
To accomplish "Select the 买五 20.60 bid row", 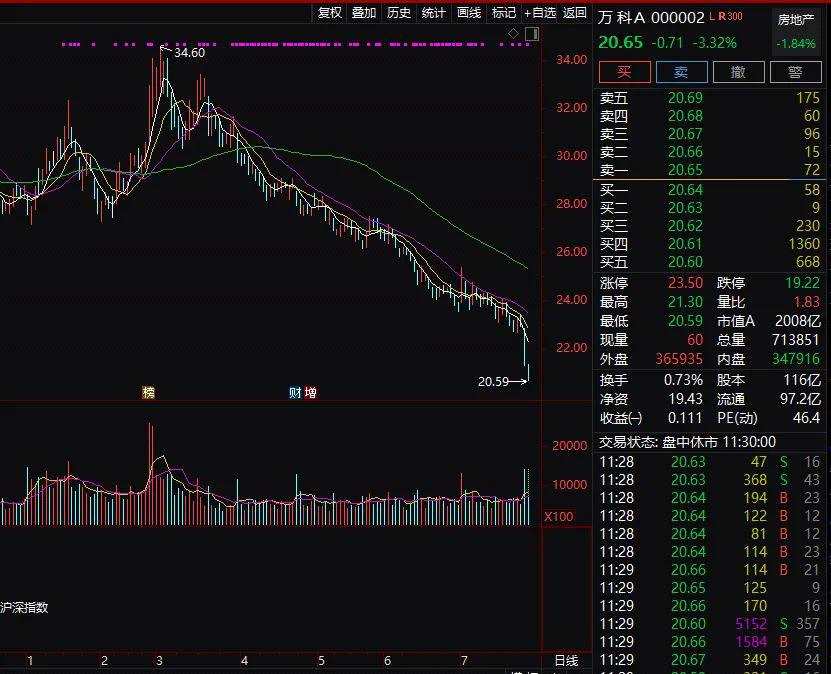I will click(710, 262).
